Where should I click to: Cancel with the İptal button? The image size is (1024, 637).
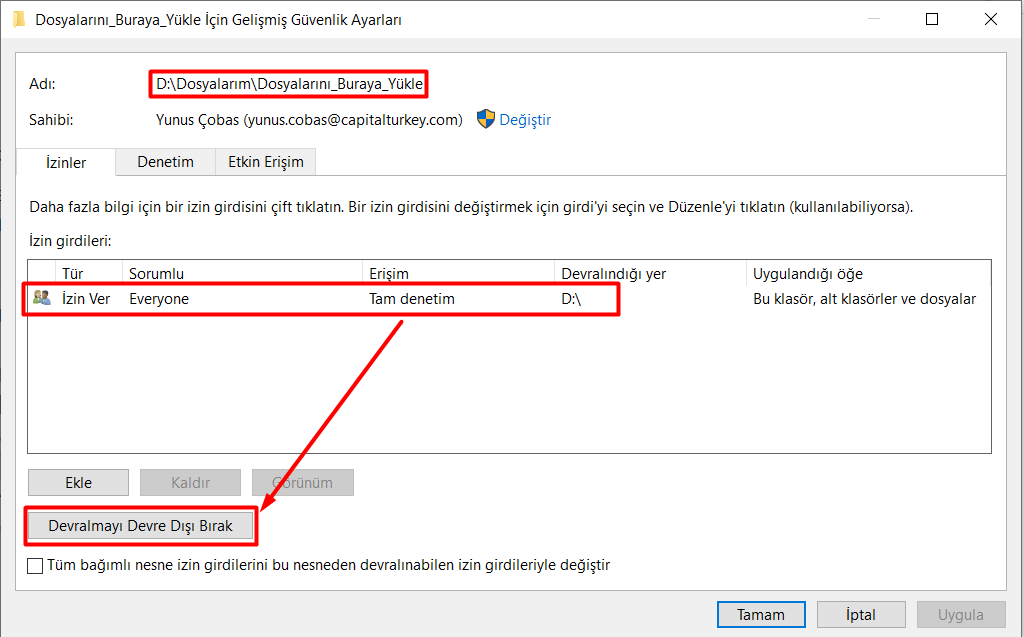pyautogui.click(x=861, y=615)
